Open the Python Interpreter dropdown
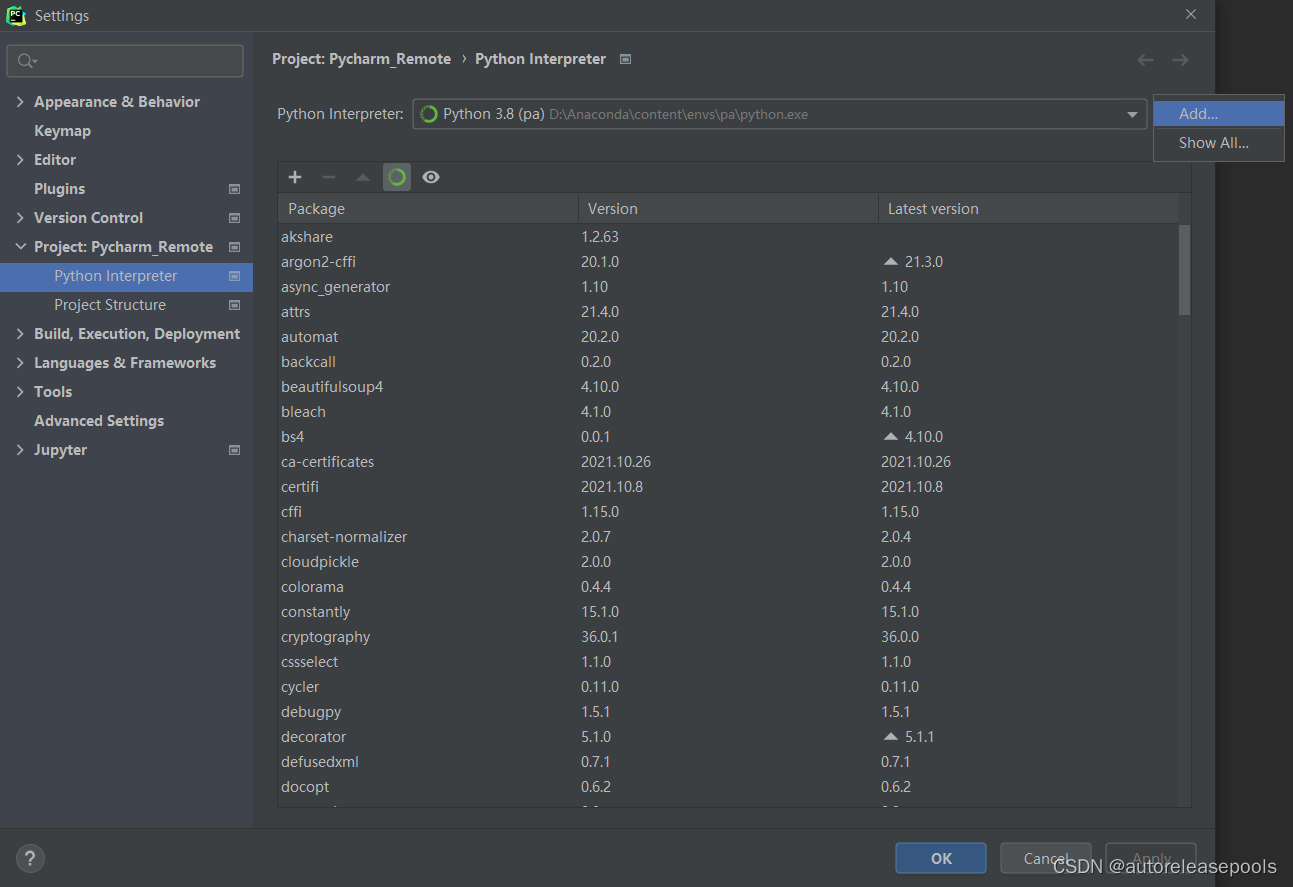 point(1132,114)
